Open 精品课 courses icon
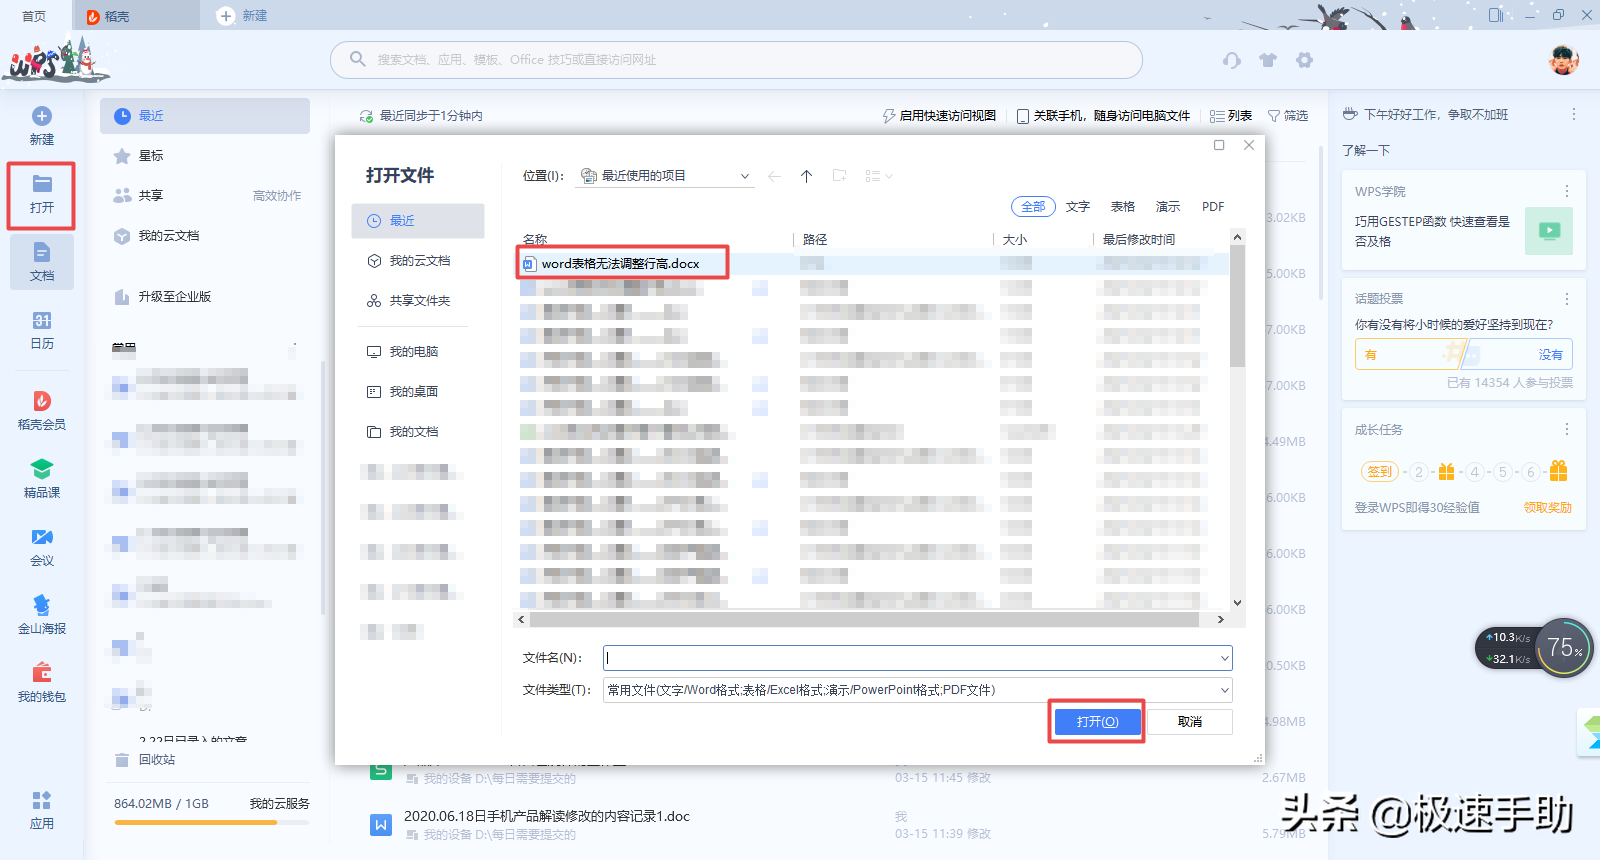The width and height of the screenshot is (1600, 860). (x=42, y=469)
